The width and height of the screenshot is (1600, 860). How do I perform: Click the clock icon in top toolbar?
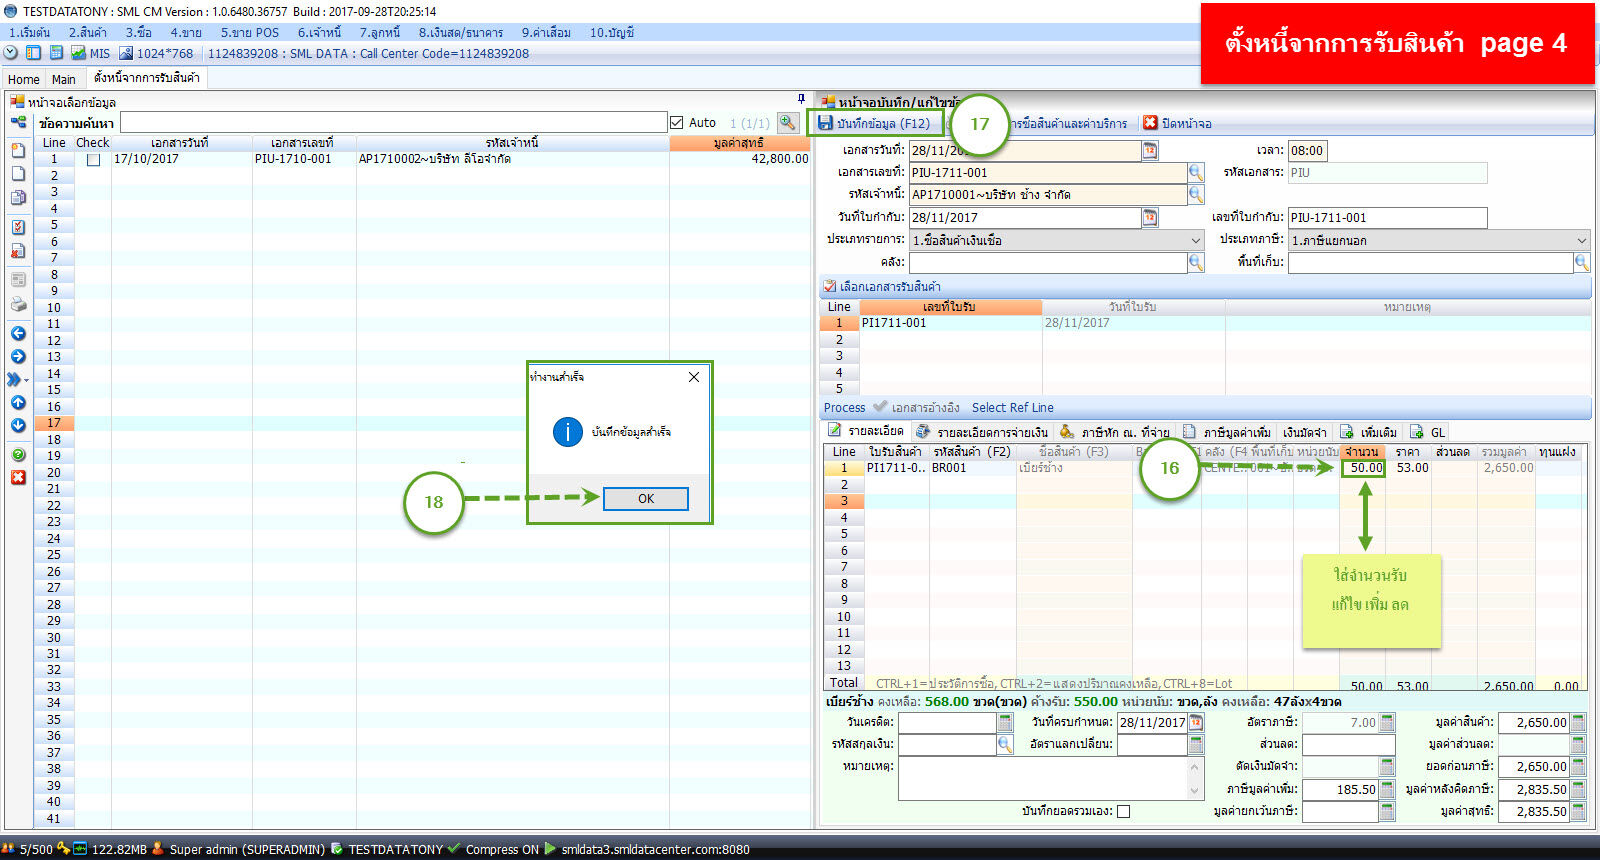tap(11, 53)
